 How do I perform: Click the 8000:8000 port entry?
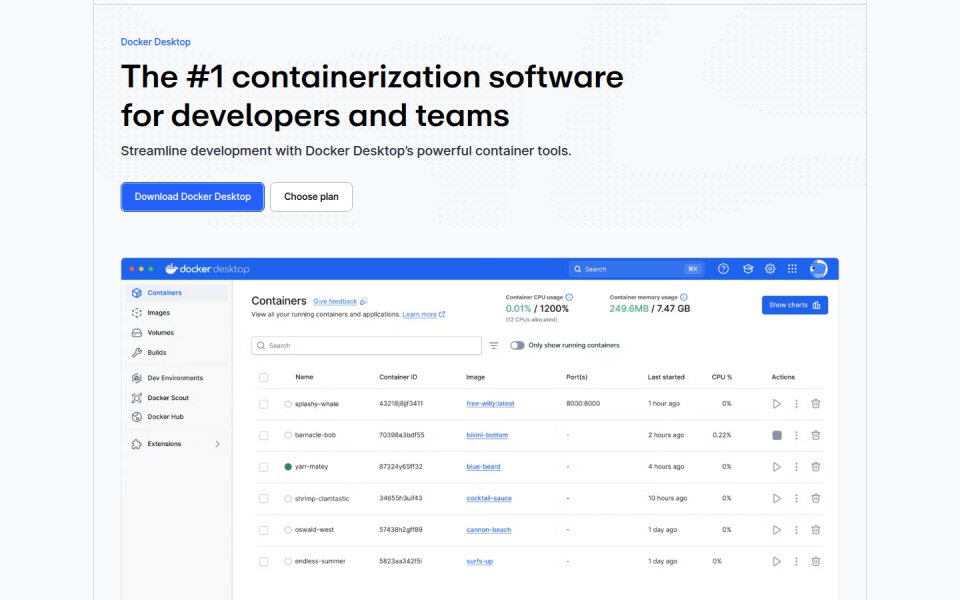point(583,404)
